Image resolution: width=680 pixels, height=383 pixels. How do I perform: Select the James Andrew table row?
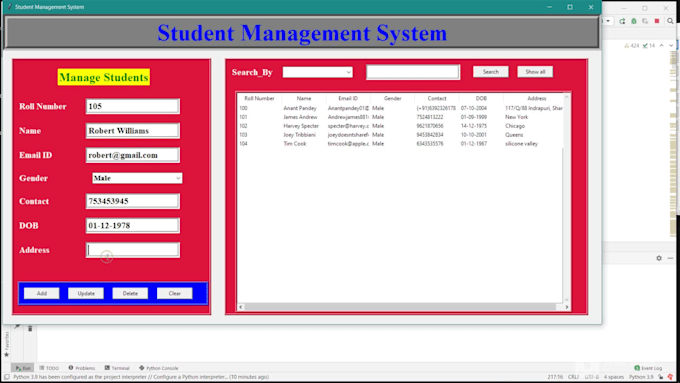click(400, 117)
